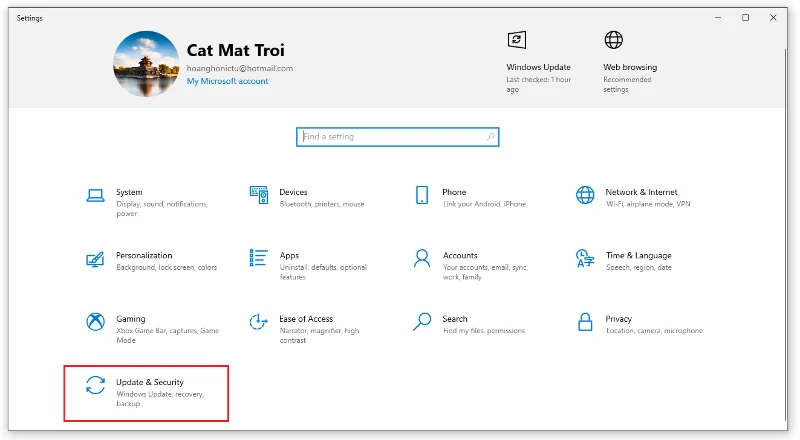Click the Accounts category title
The height and width of the screenshot is (440, 800).
tap(460, 255)
